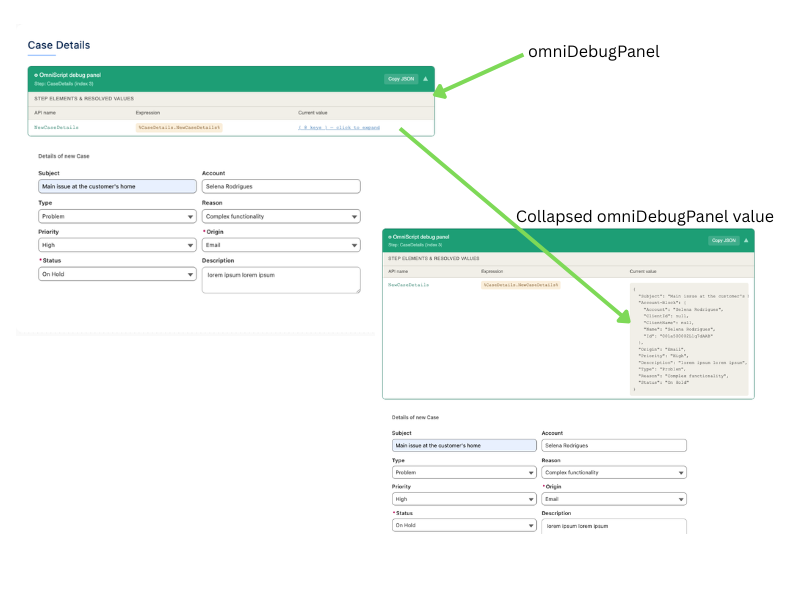Click Copy JSON in the JSON-expanded debug panel
The height and width of the screenshot is (600, 800).
tap(723, 240)
